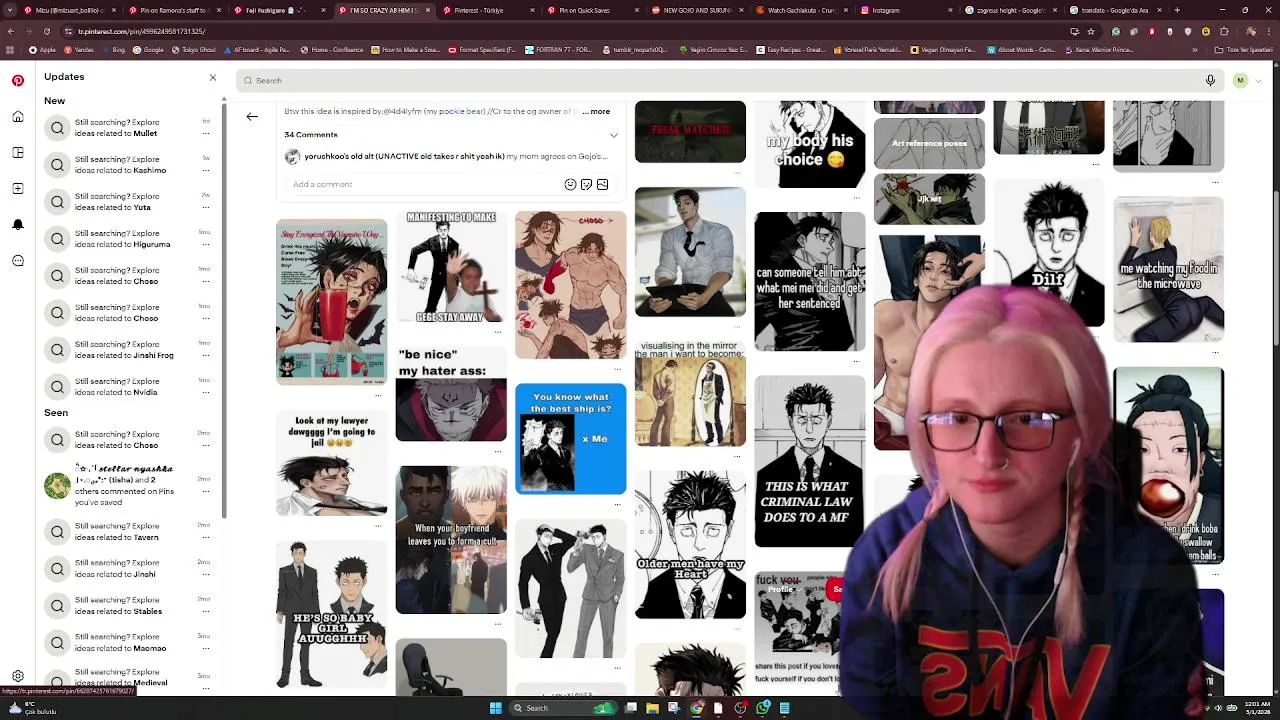Open emoji picker in the comment box
Viewport: 1280px width, 720px height.
[570, 184]
